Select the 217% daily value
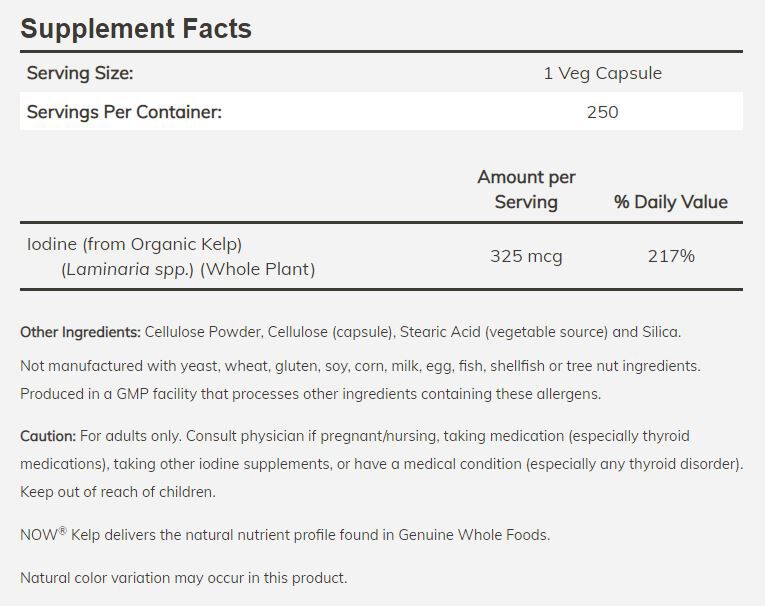This screenshot has height=606, width=765. point(670,256)
